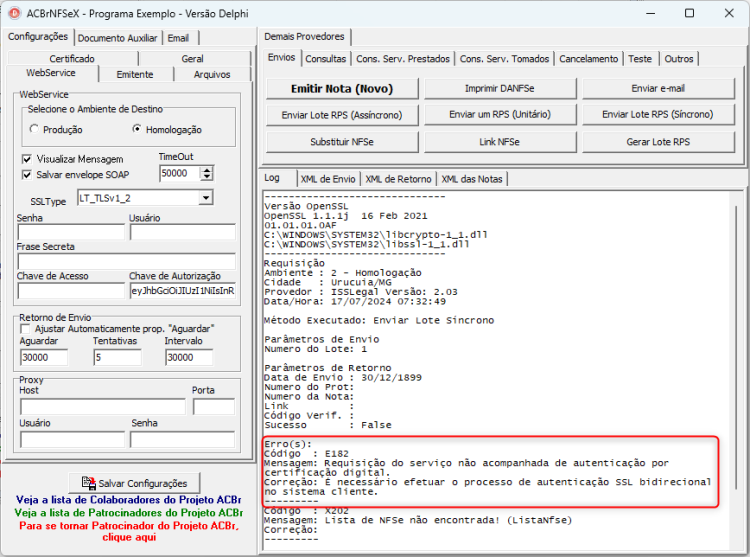The width and height of the screenshot is (750, 557).
Task: Click the 'Código : E182' log line
Action: [306, 454]
